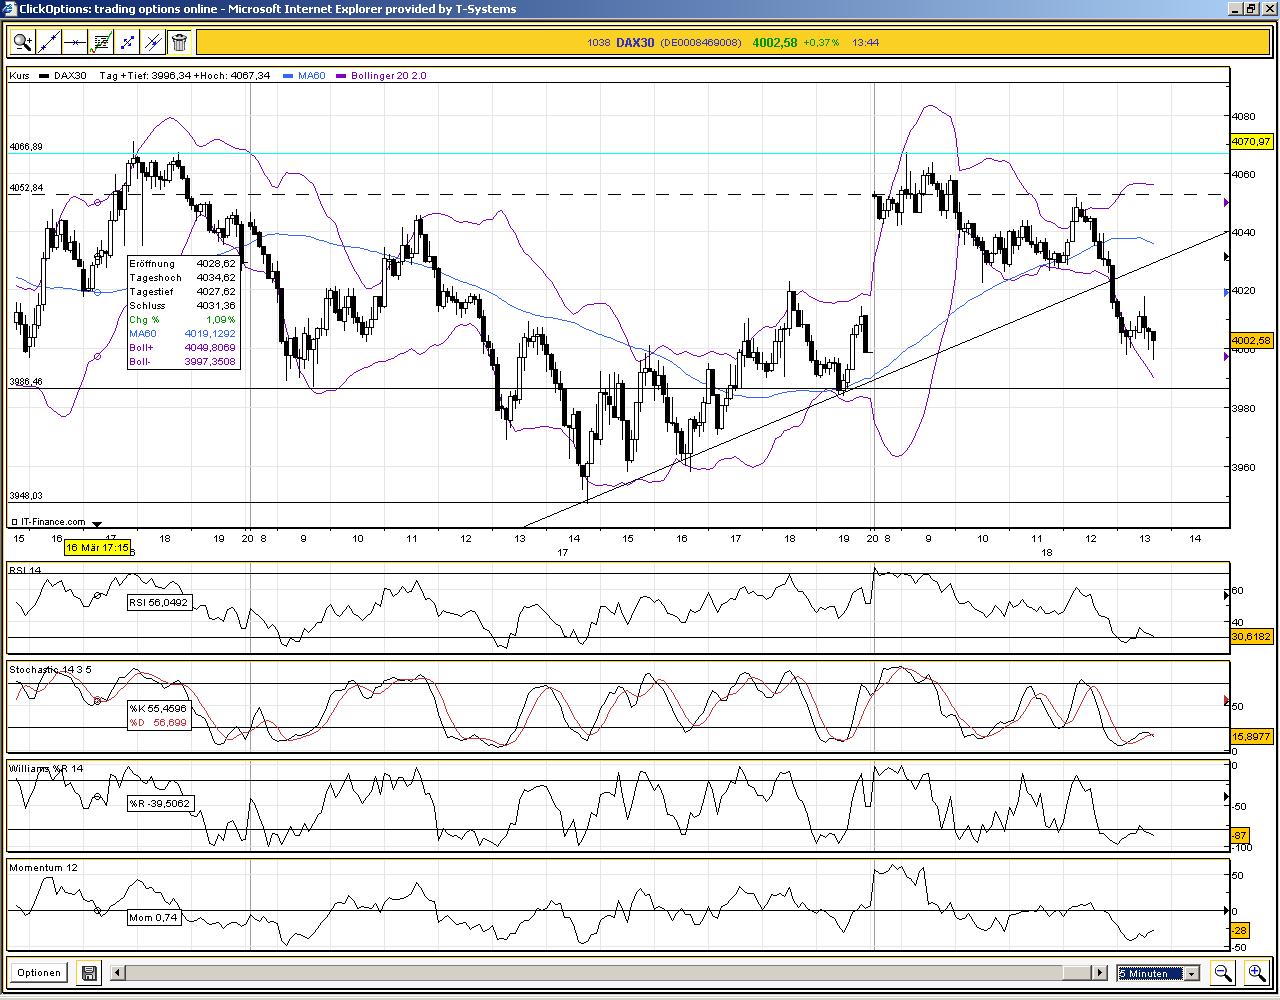Click the RSI 56,0492 tooltip value
Screen dimensions: 1280x1000
coord(158,603)
